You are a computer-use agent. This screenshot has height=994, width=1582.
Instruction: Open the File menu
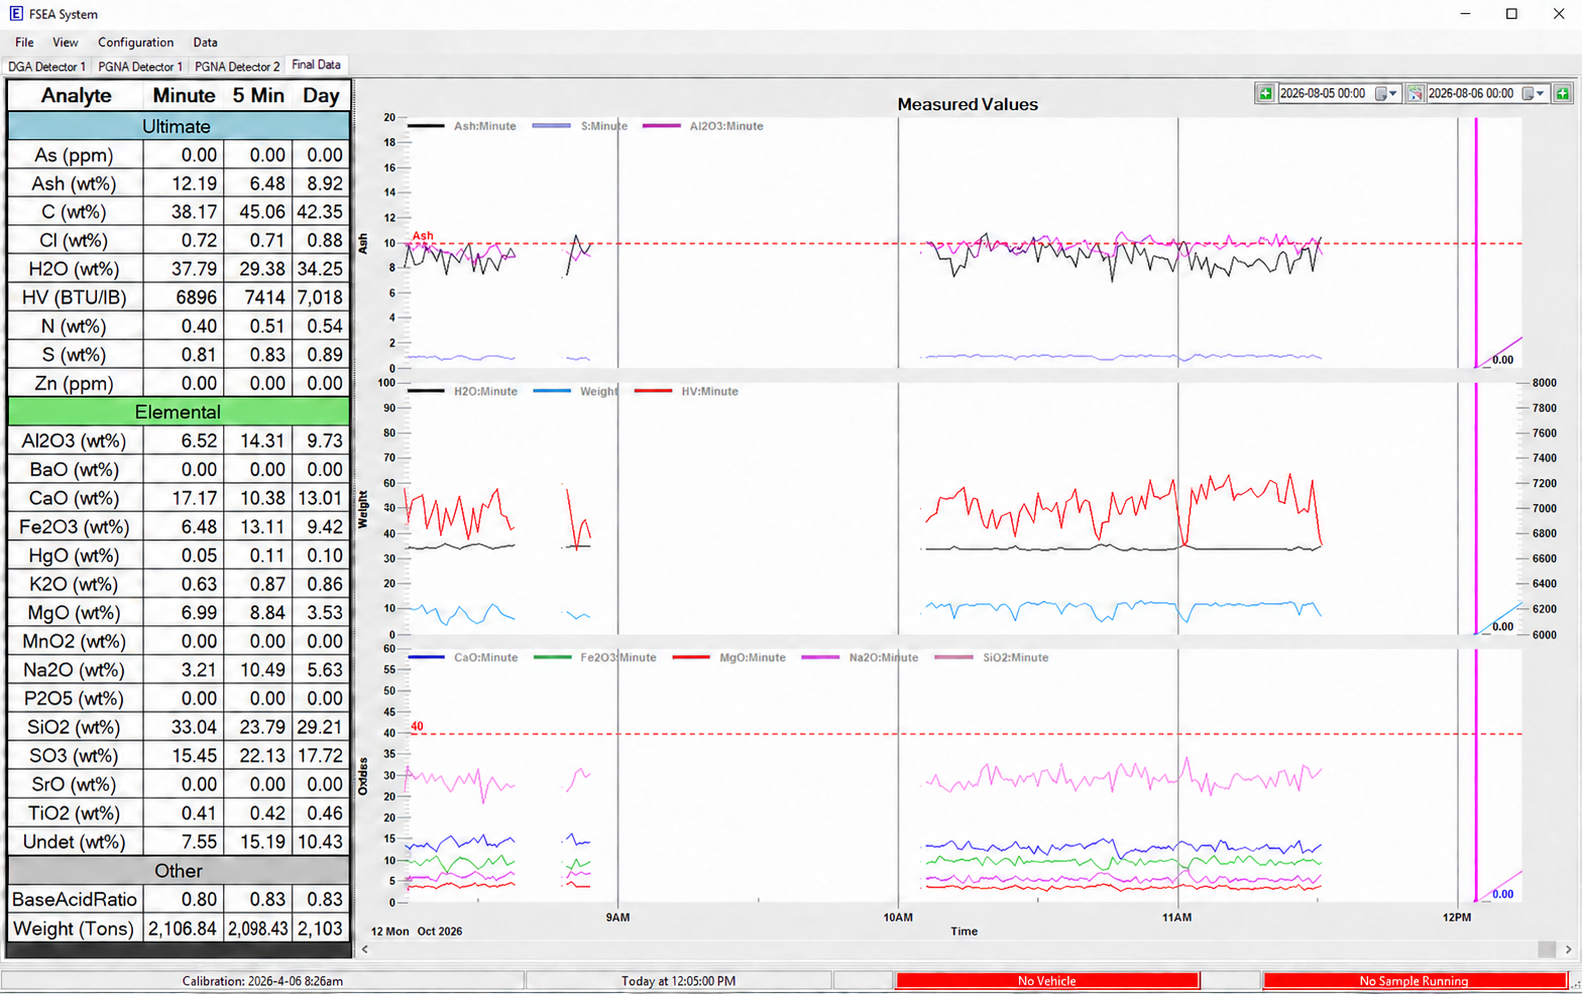24,42
